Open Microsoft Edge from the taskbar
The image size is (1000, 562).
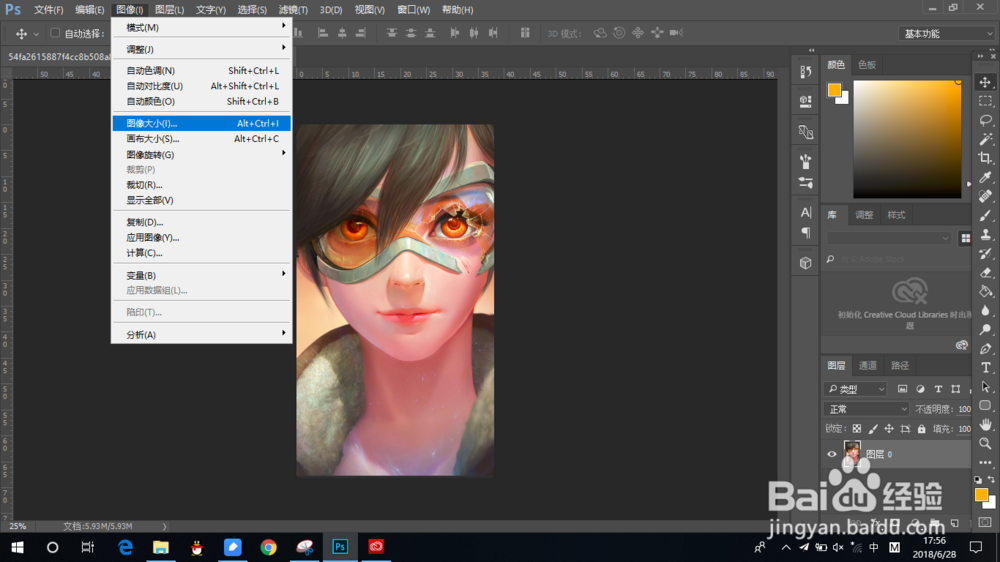pyautogui.click(x=125, y=547)
